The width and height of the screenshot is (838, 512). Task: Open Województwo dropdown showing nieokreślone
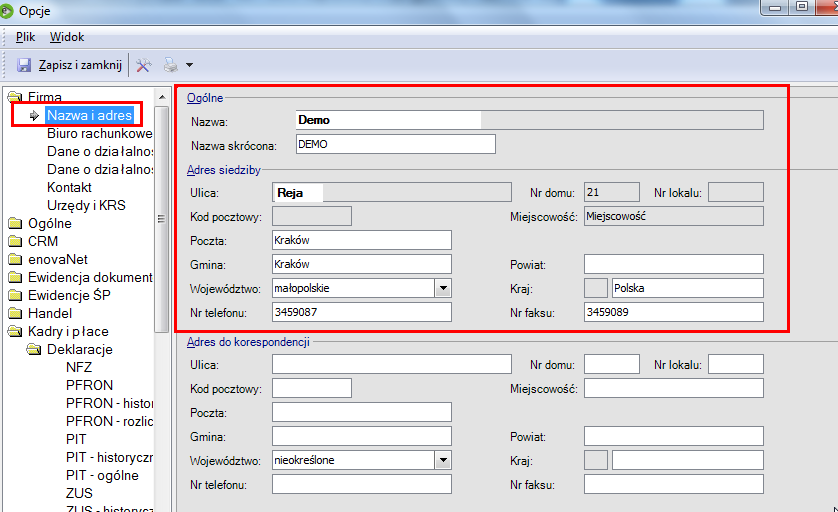[443, 460]
